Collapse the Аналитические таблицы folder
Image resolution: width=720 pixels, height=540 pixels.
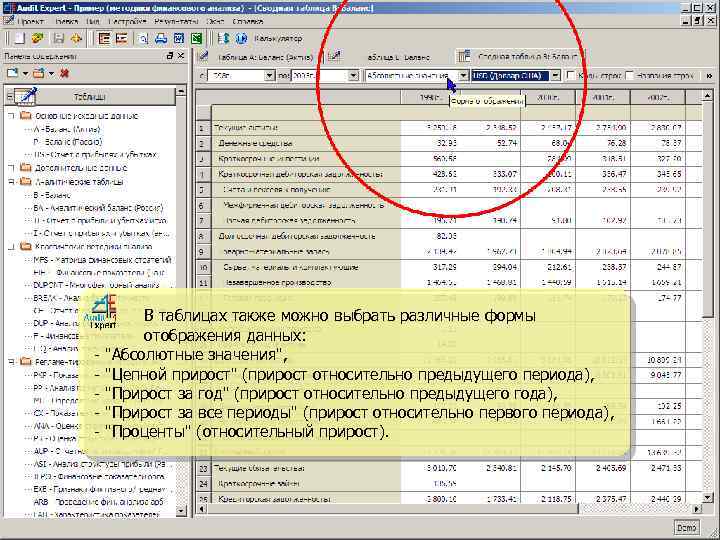coord(11,182)
